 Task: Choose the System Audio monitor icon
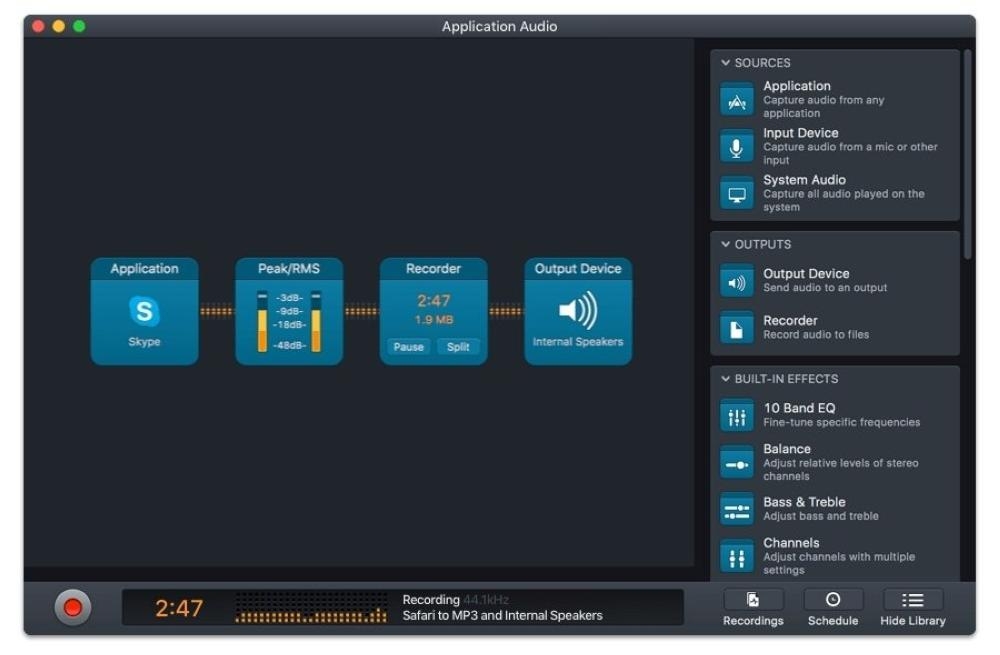pyautogui.click(x=737, y=194)
